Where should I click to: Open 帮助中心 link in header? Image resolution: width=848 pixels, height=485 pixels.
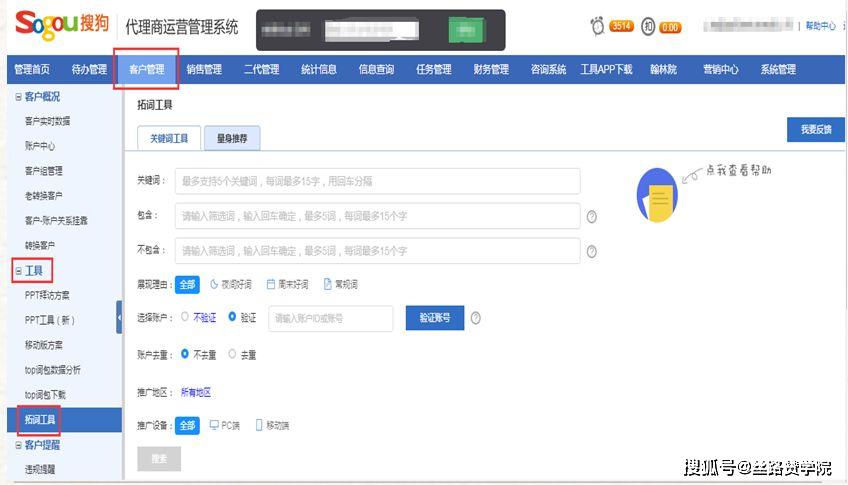coord(820,25)
